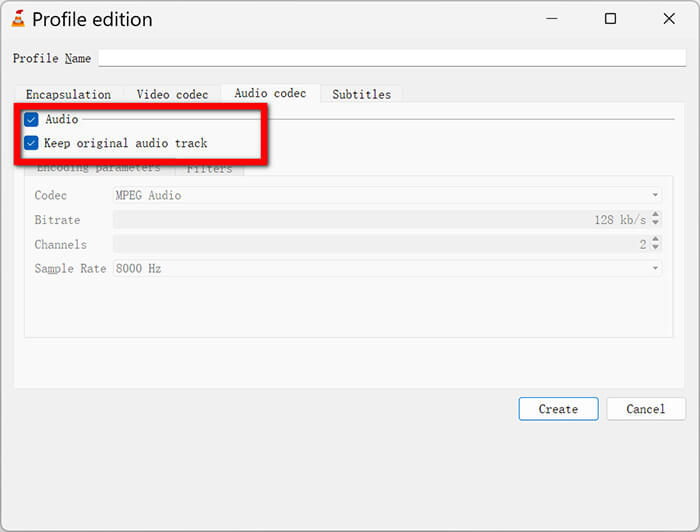Switch to the Encapsulation tab
Screen dimensions: 700x532
click(68, 95)
